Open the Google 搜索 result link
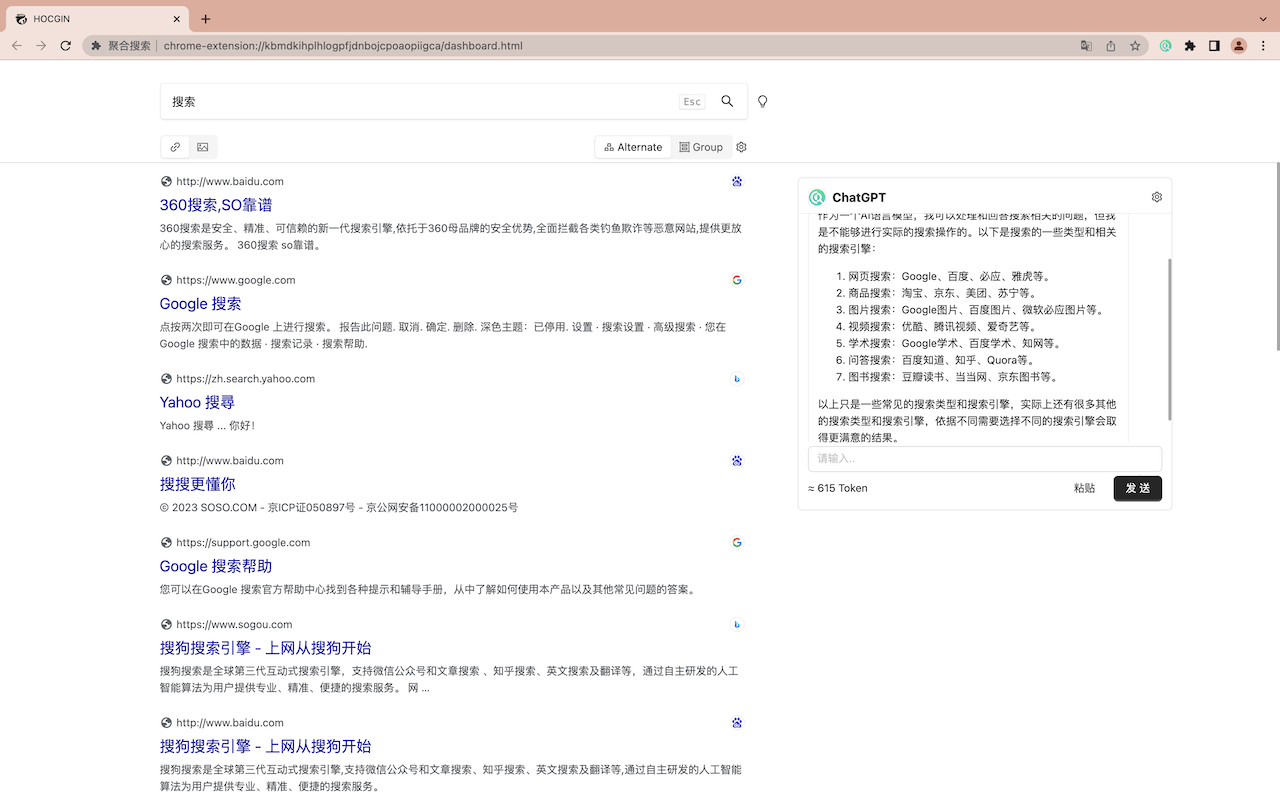1280x800 pixels. [199, 303]
